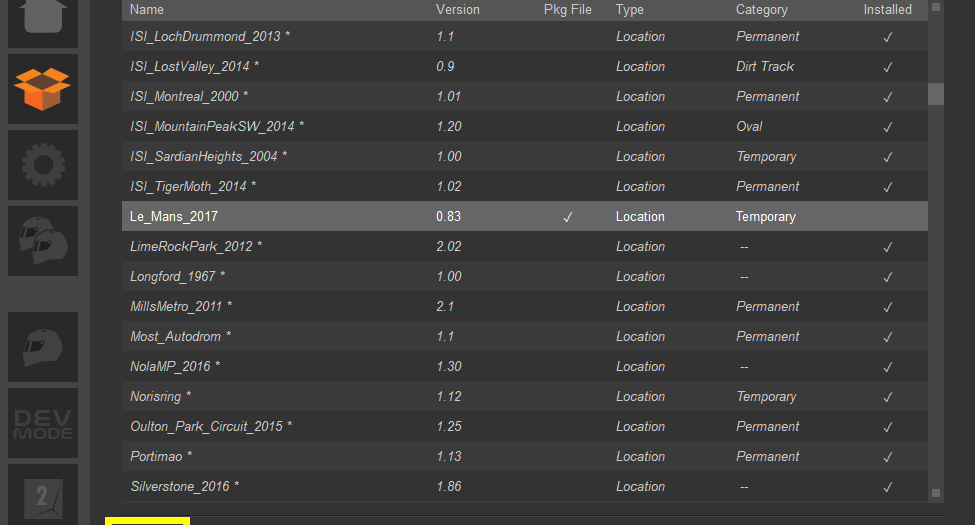Open the two-helmets multiplayer icon

42,241
